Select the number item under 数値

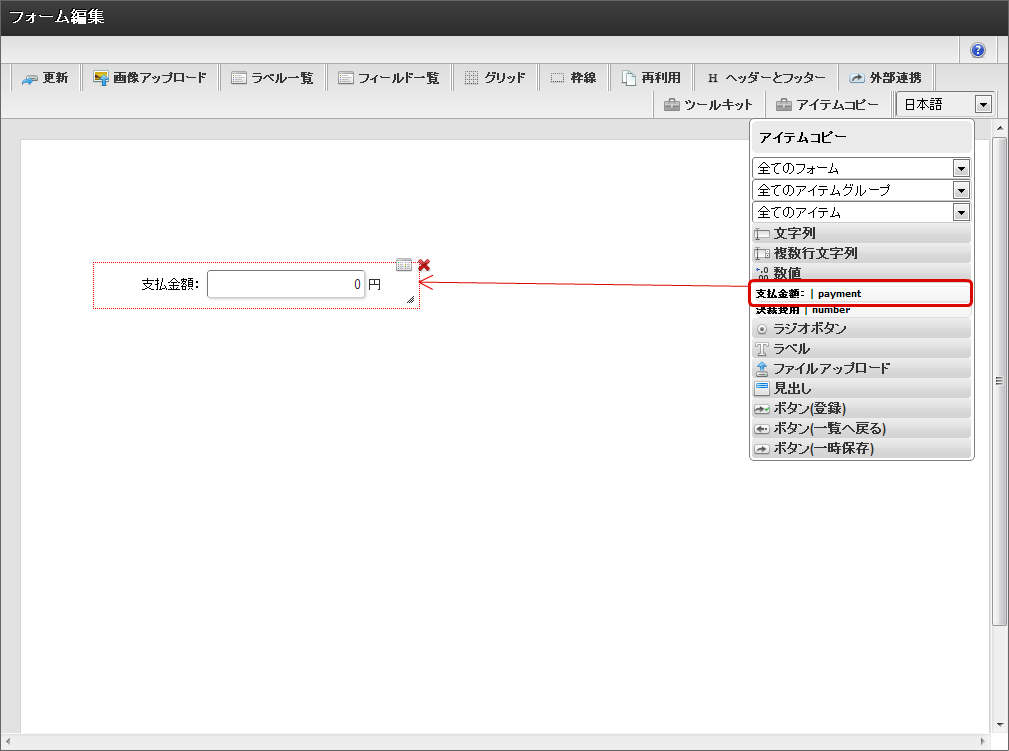(x=861, y=311)
